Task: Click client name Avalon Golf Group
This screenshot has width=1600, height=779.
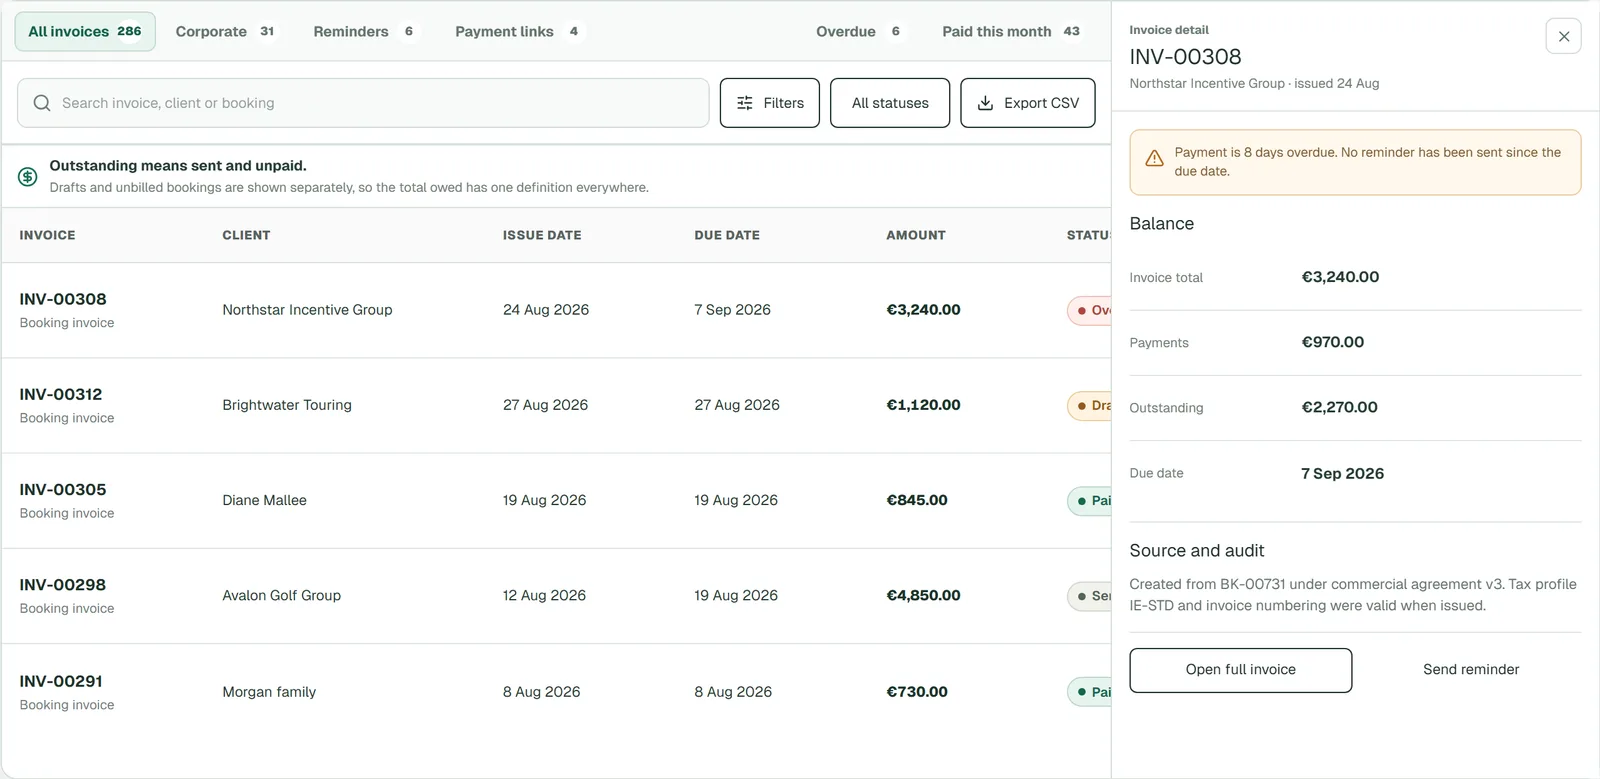Action: pyautogui.click(x=281, y=596)
